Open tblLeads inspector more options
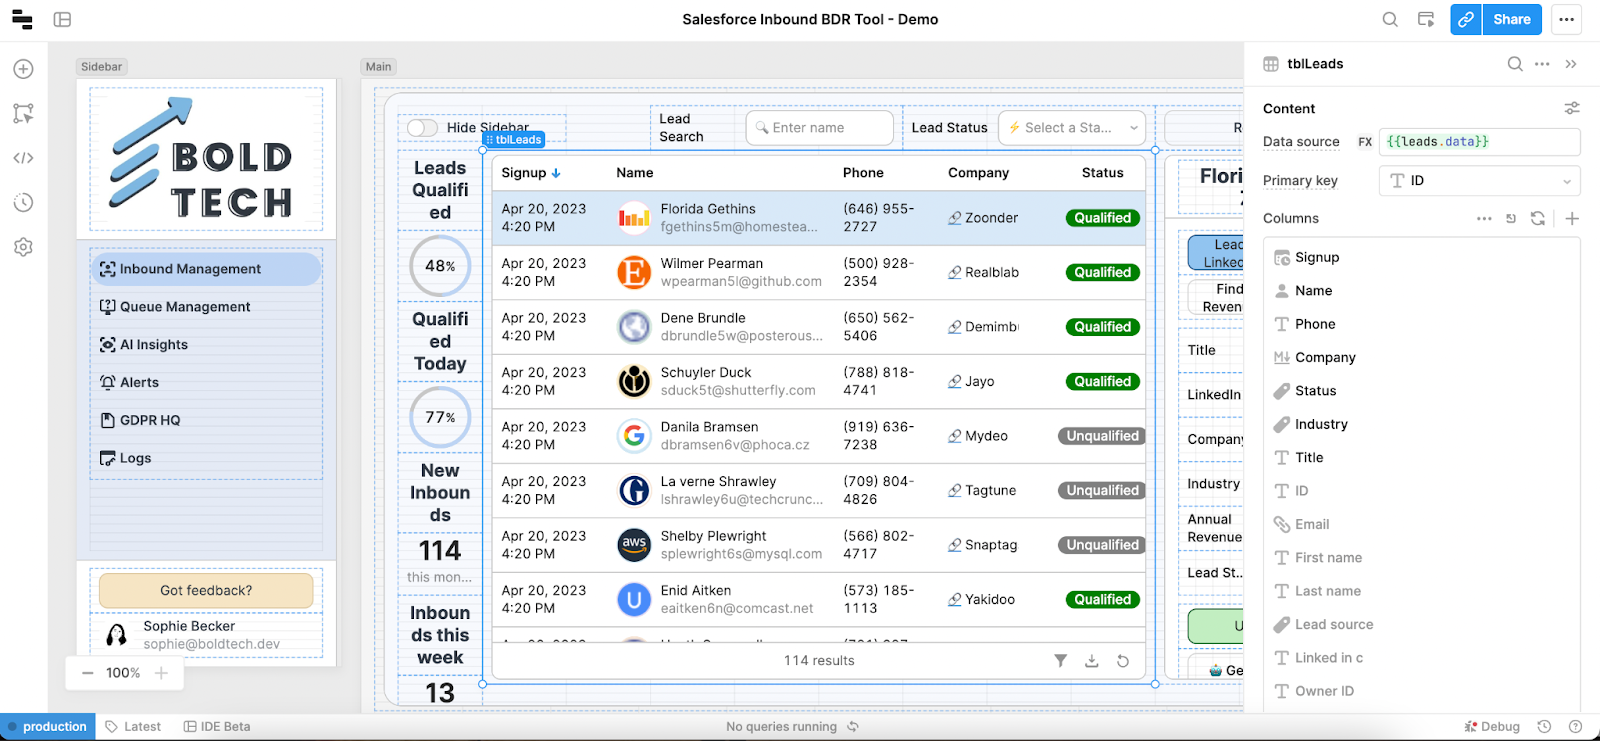 tap(1542, 64)
